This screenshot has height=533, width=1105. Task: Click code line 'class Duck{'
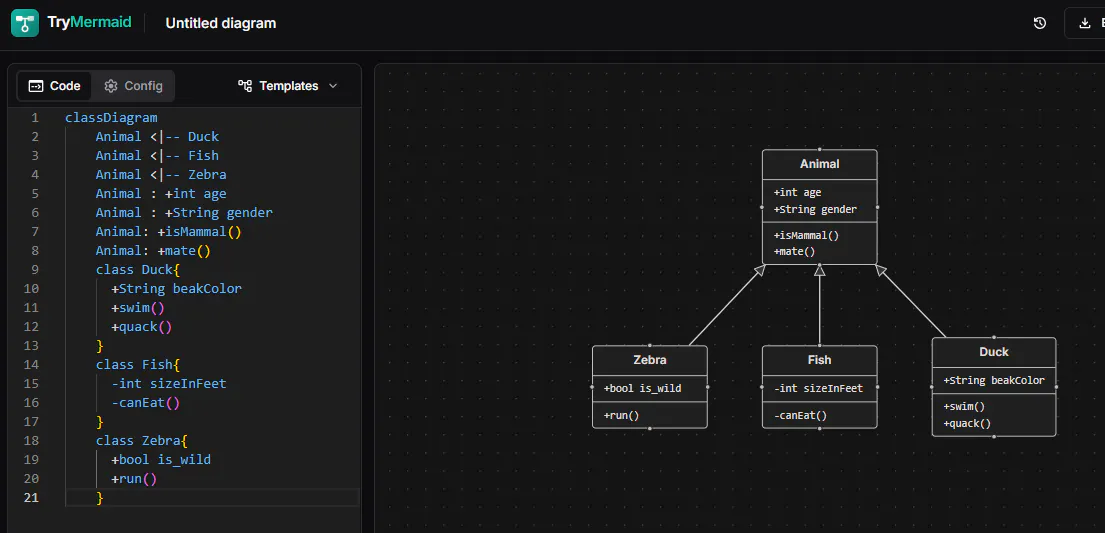[x=138, y=270]
